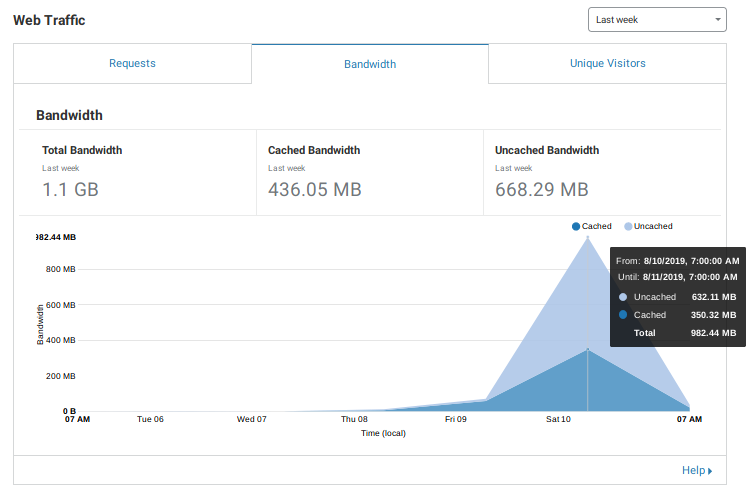This screenshot has height=490, width=753.
Task: Click the Total 982.44 MB tooltip row
Action: pyautogui.click(x=685, y=333)
